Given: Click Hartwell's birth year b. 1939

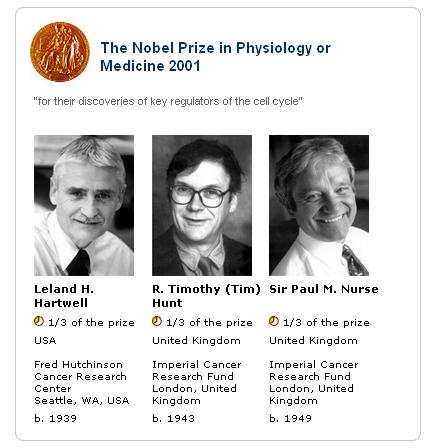Looking at the screenshot, I should click(x=55, y=418).
